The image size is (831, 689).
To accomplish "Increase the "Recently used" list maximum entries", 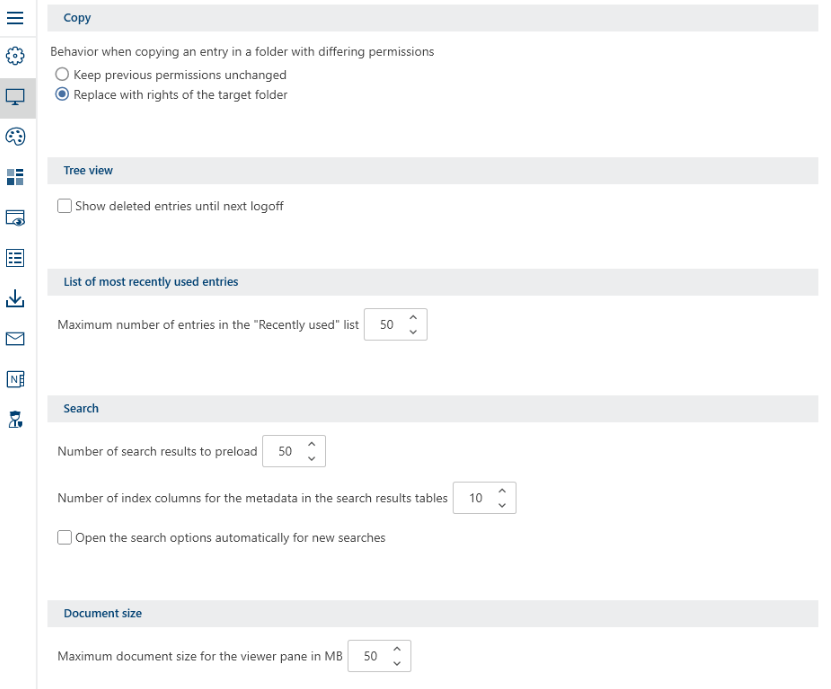I will click(x=413, y=318).
